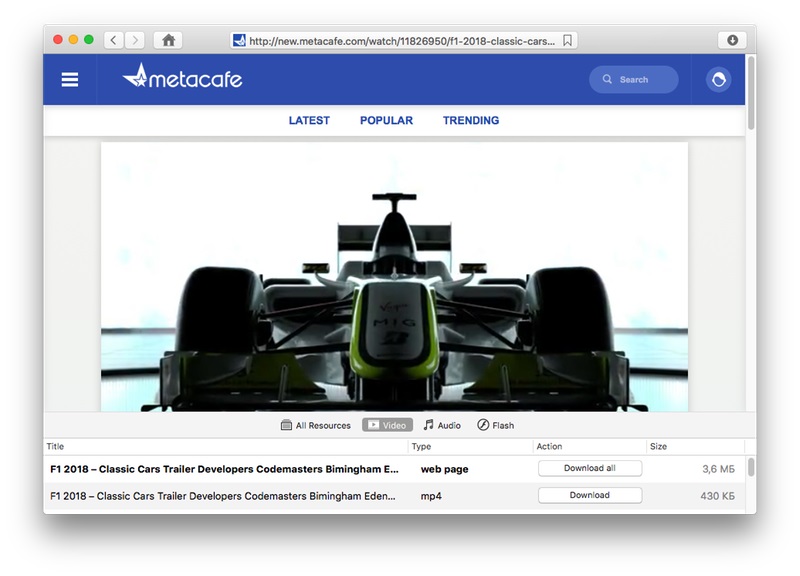This screenshot has height=576, width=800.
Task: Maximize window with green button
Action: coord(89,40)
